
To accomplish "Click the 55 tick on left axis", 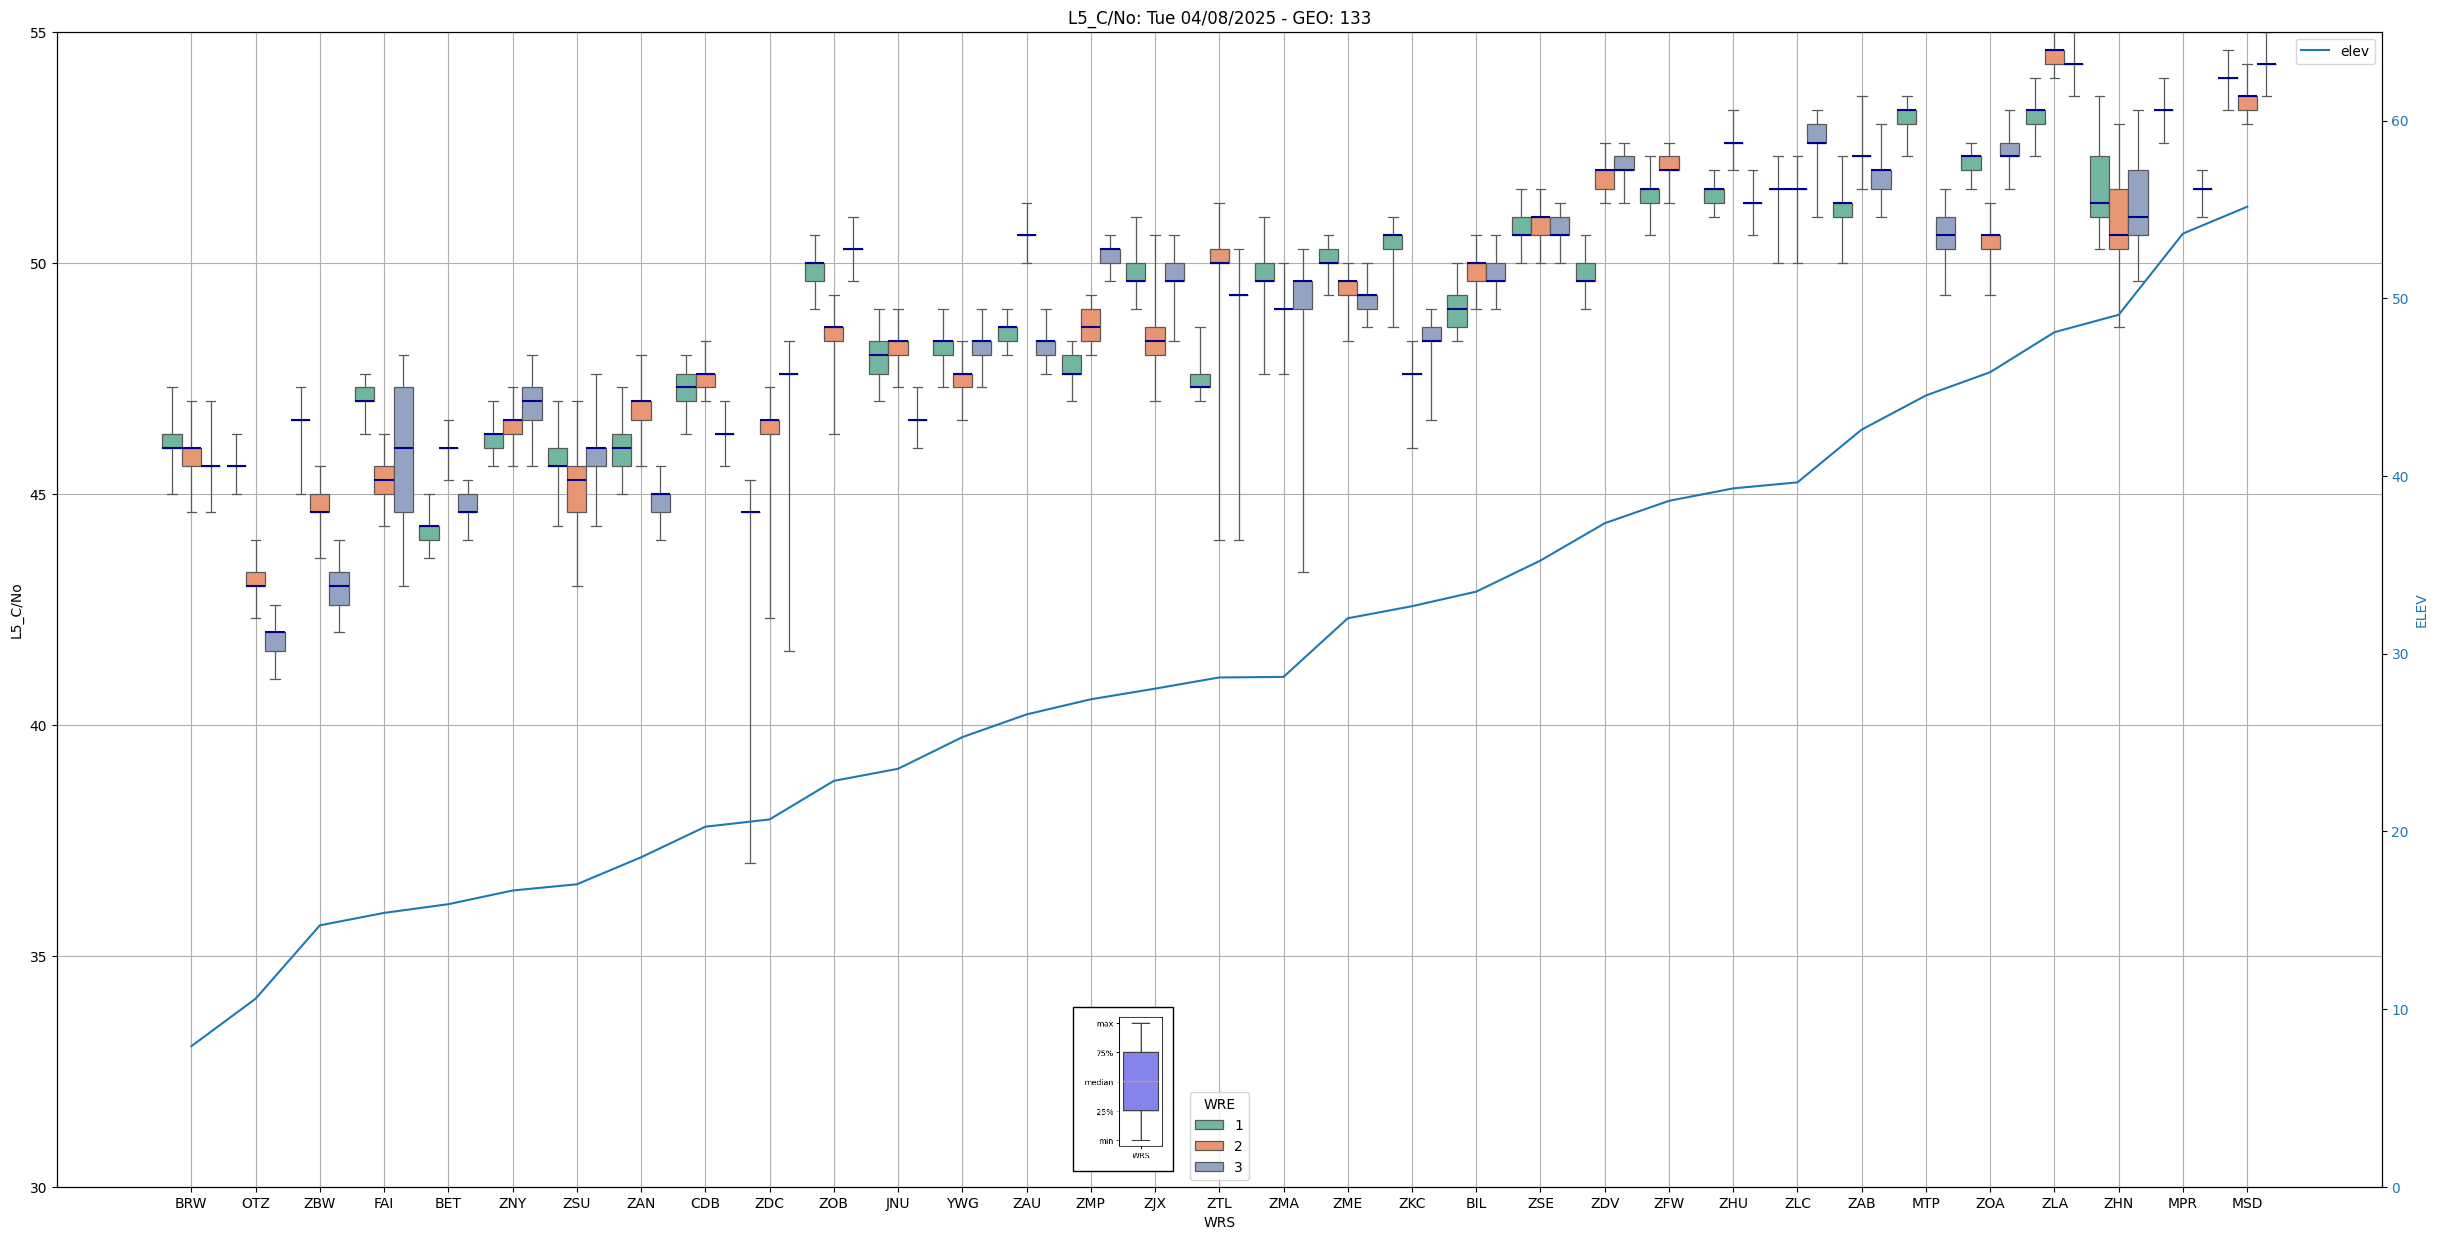I will (39, 33).
